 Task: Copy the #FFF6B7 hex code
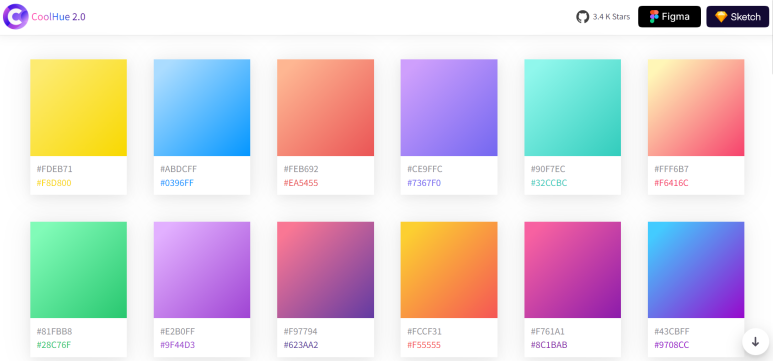pos(671,169)
